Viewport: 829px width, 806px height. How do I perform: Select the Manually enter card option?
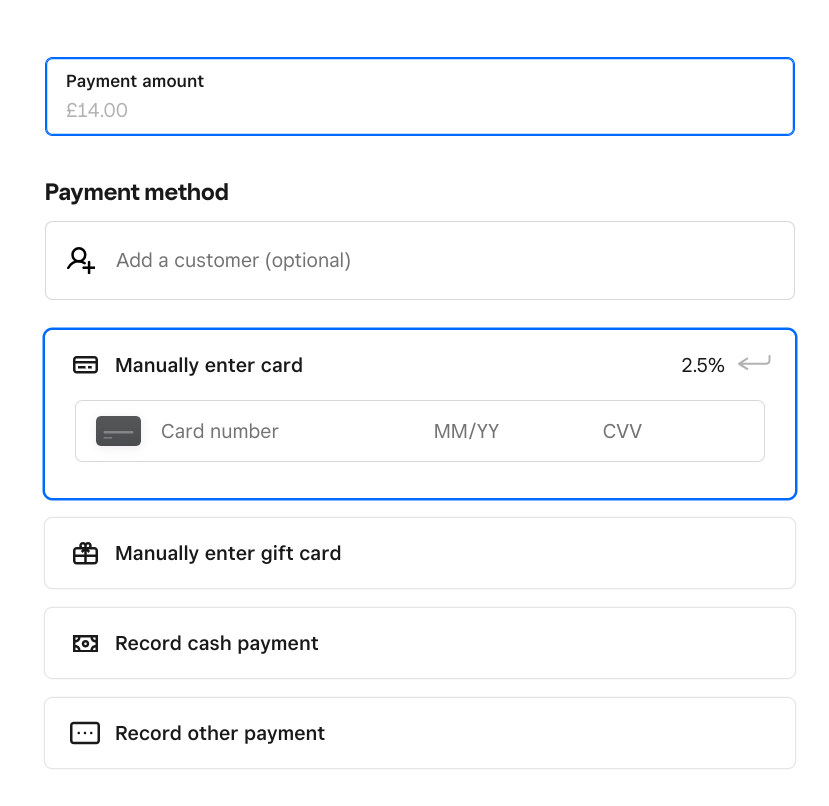point(209,365)
